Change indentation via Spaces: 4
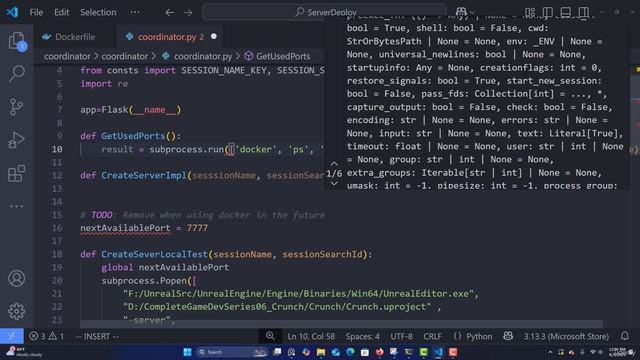This screenshot has width=640, height=360. tap(362, 336)
